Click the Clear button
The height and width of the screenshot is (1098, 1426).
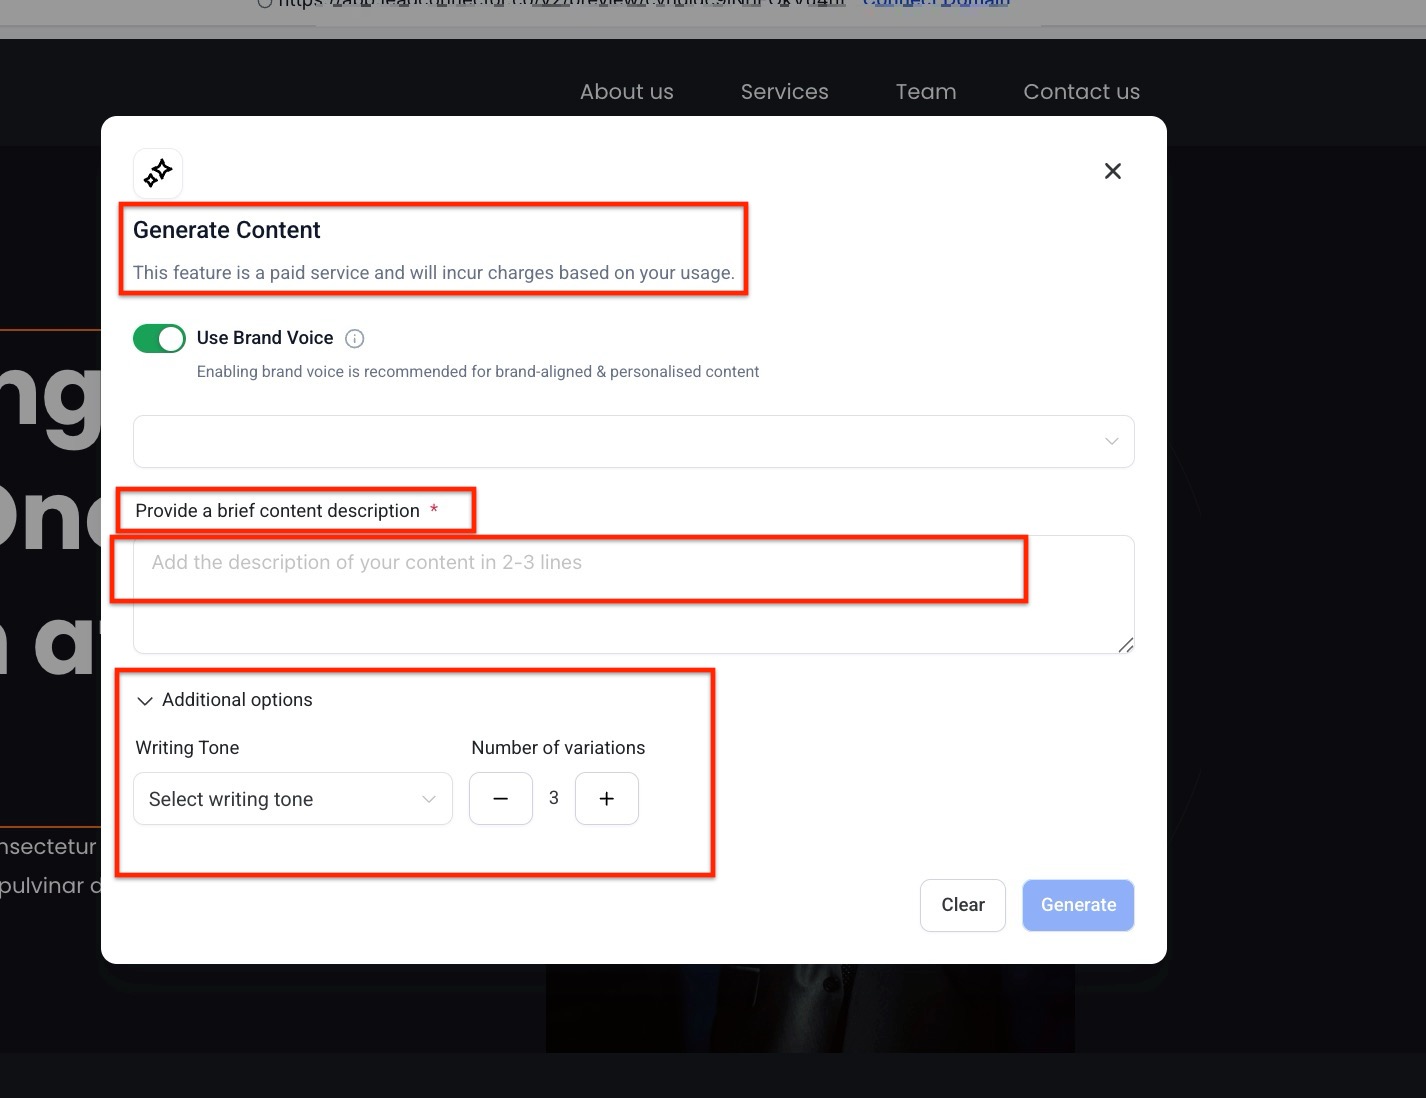(962, 905)
